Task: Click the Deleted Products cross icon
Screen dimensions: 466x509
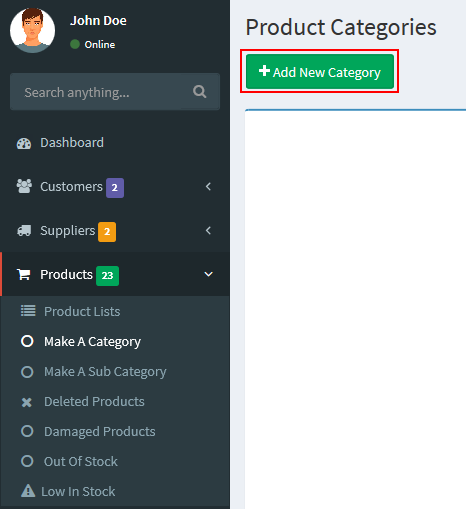Action: (x=27, y=402)
